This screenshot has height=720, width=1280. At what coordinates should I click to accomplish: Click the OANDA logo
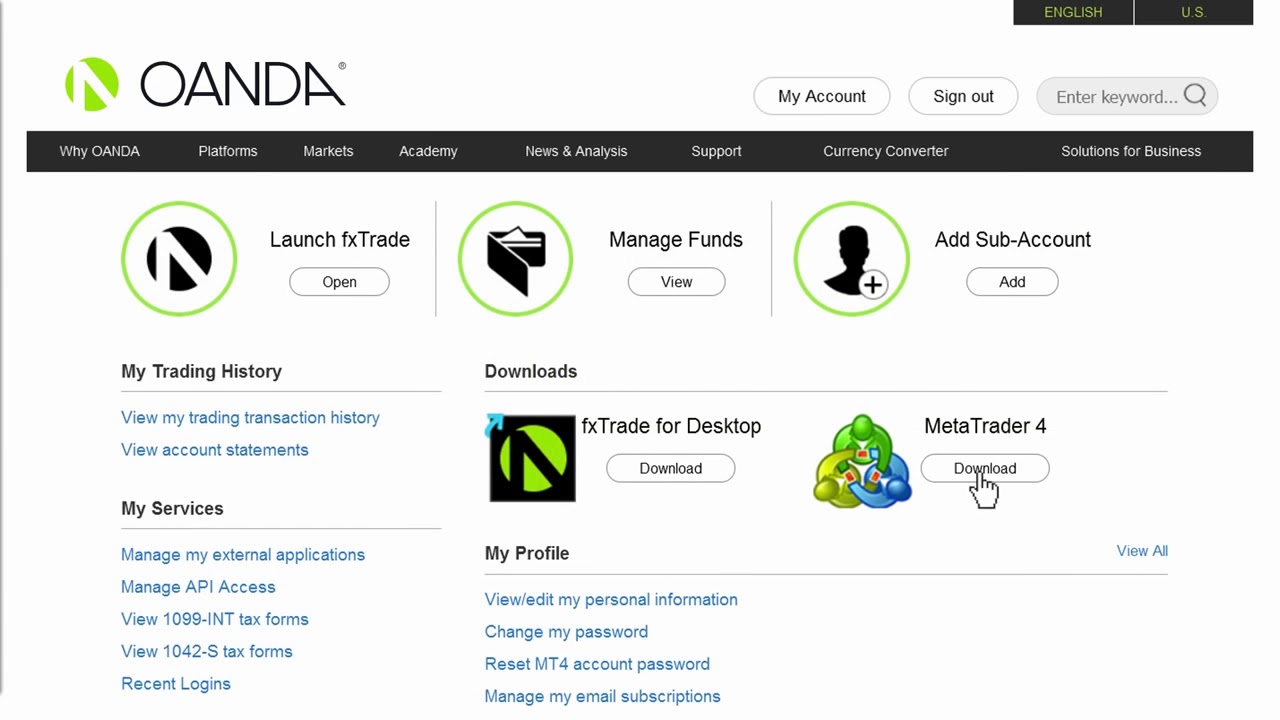205,84
